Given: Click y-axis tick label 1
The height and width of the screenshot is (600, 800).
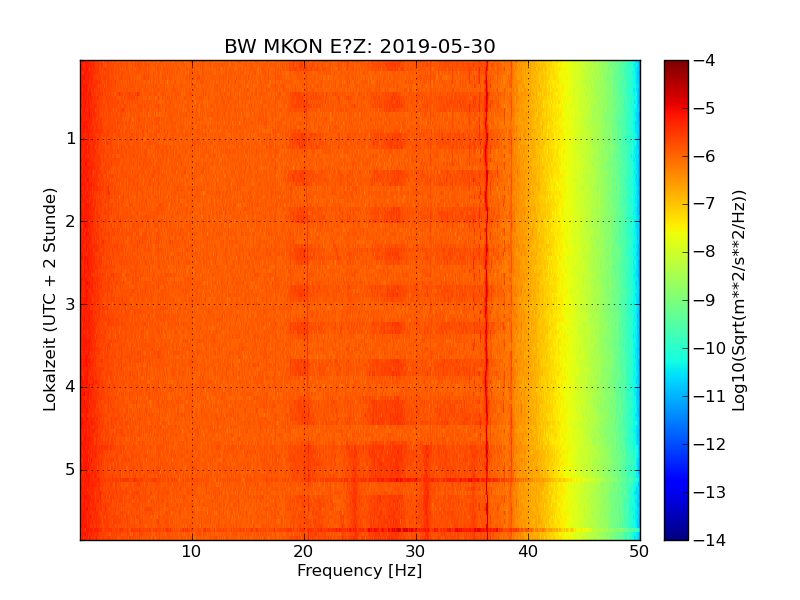Looking at the screenshot, I should [71, 139].
